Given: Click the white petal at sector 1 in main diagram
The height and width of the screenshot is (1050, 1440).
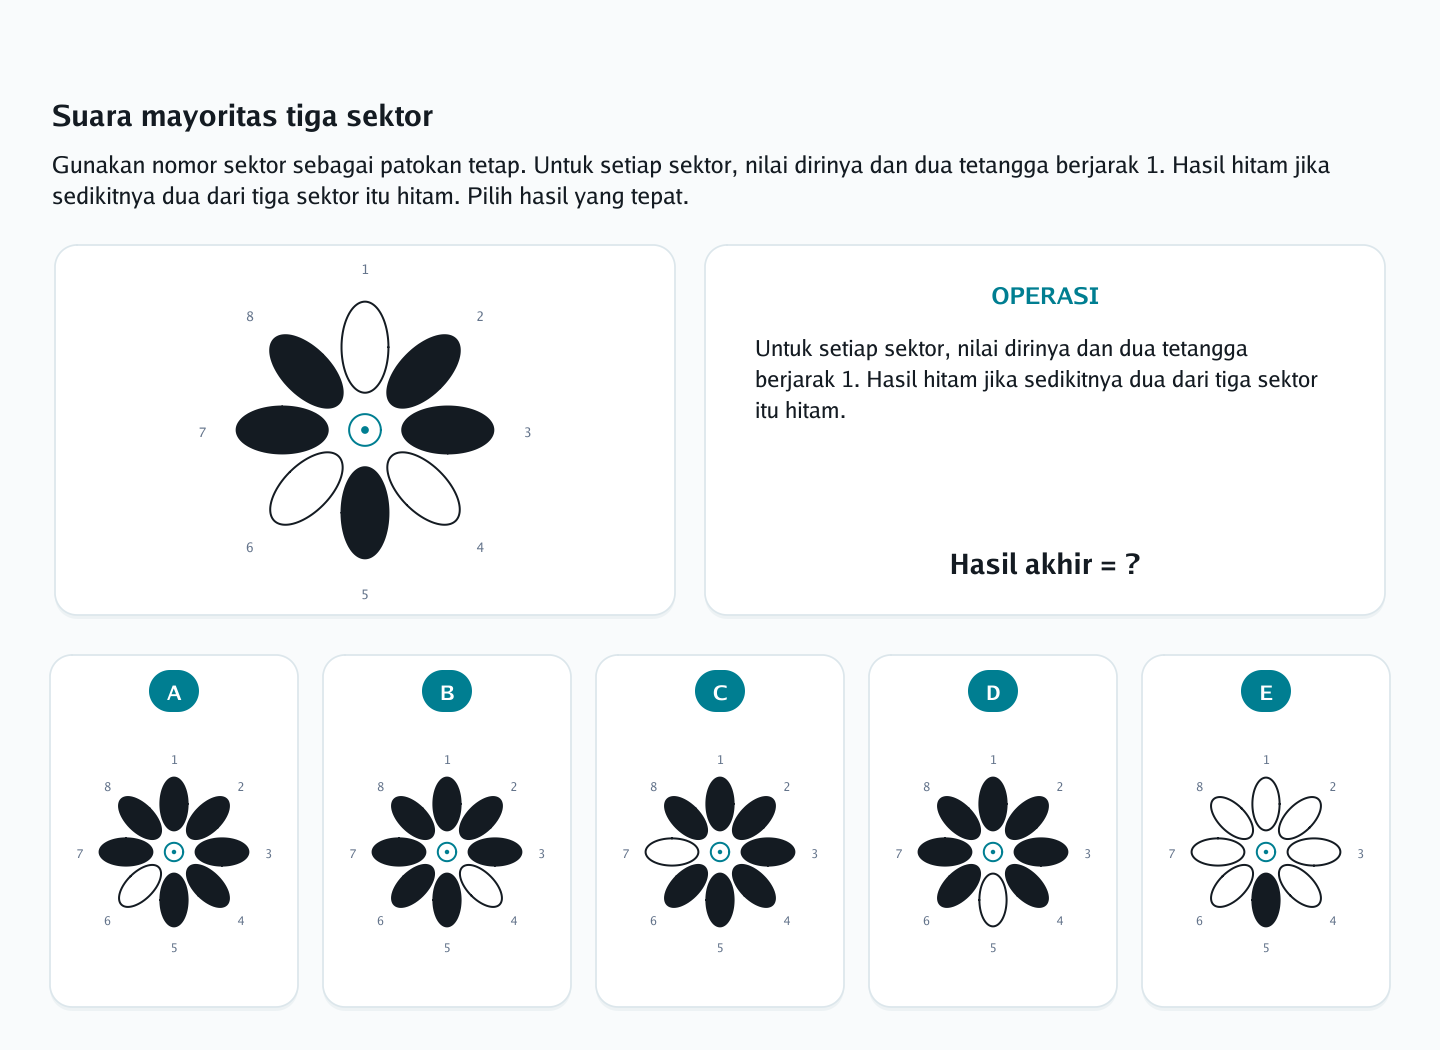Looking at the screenshot, I should pos(365,347).
